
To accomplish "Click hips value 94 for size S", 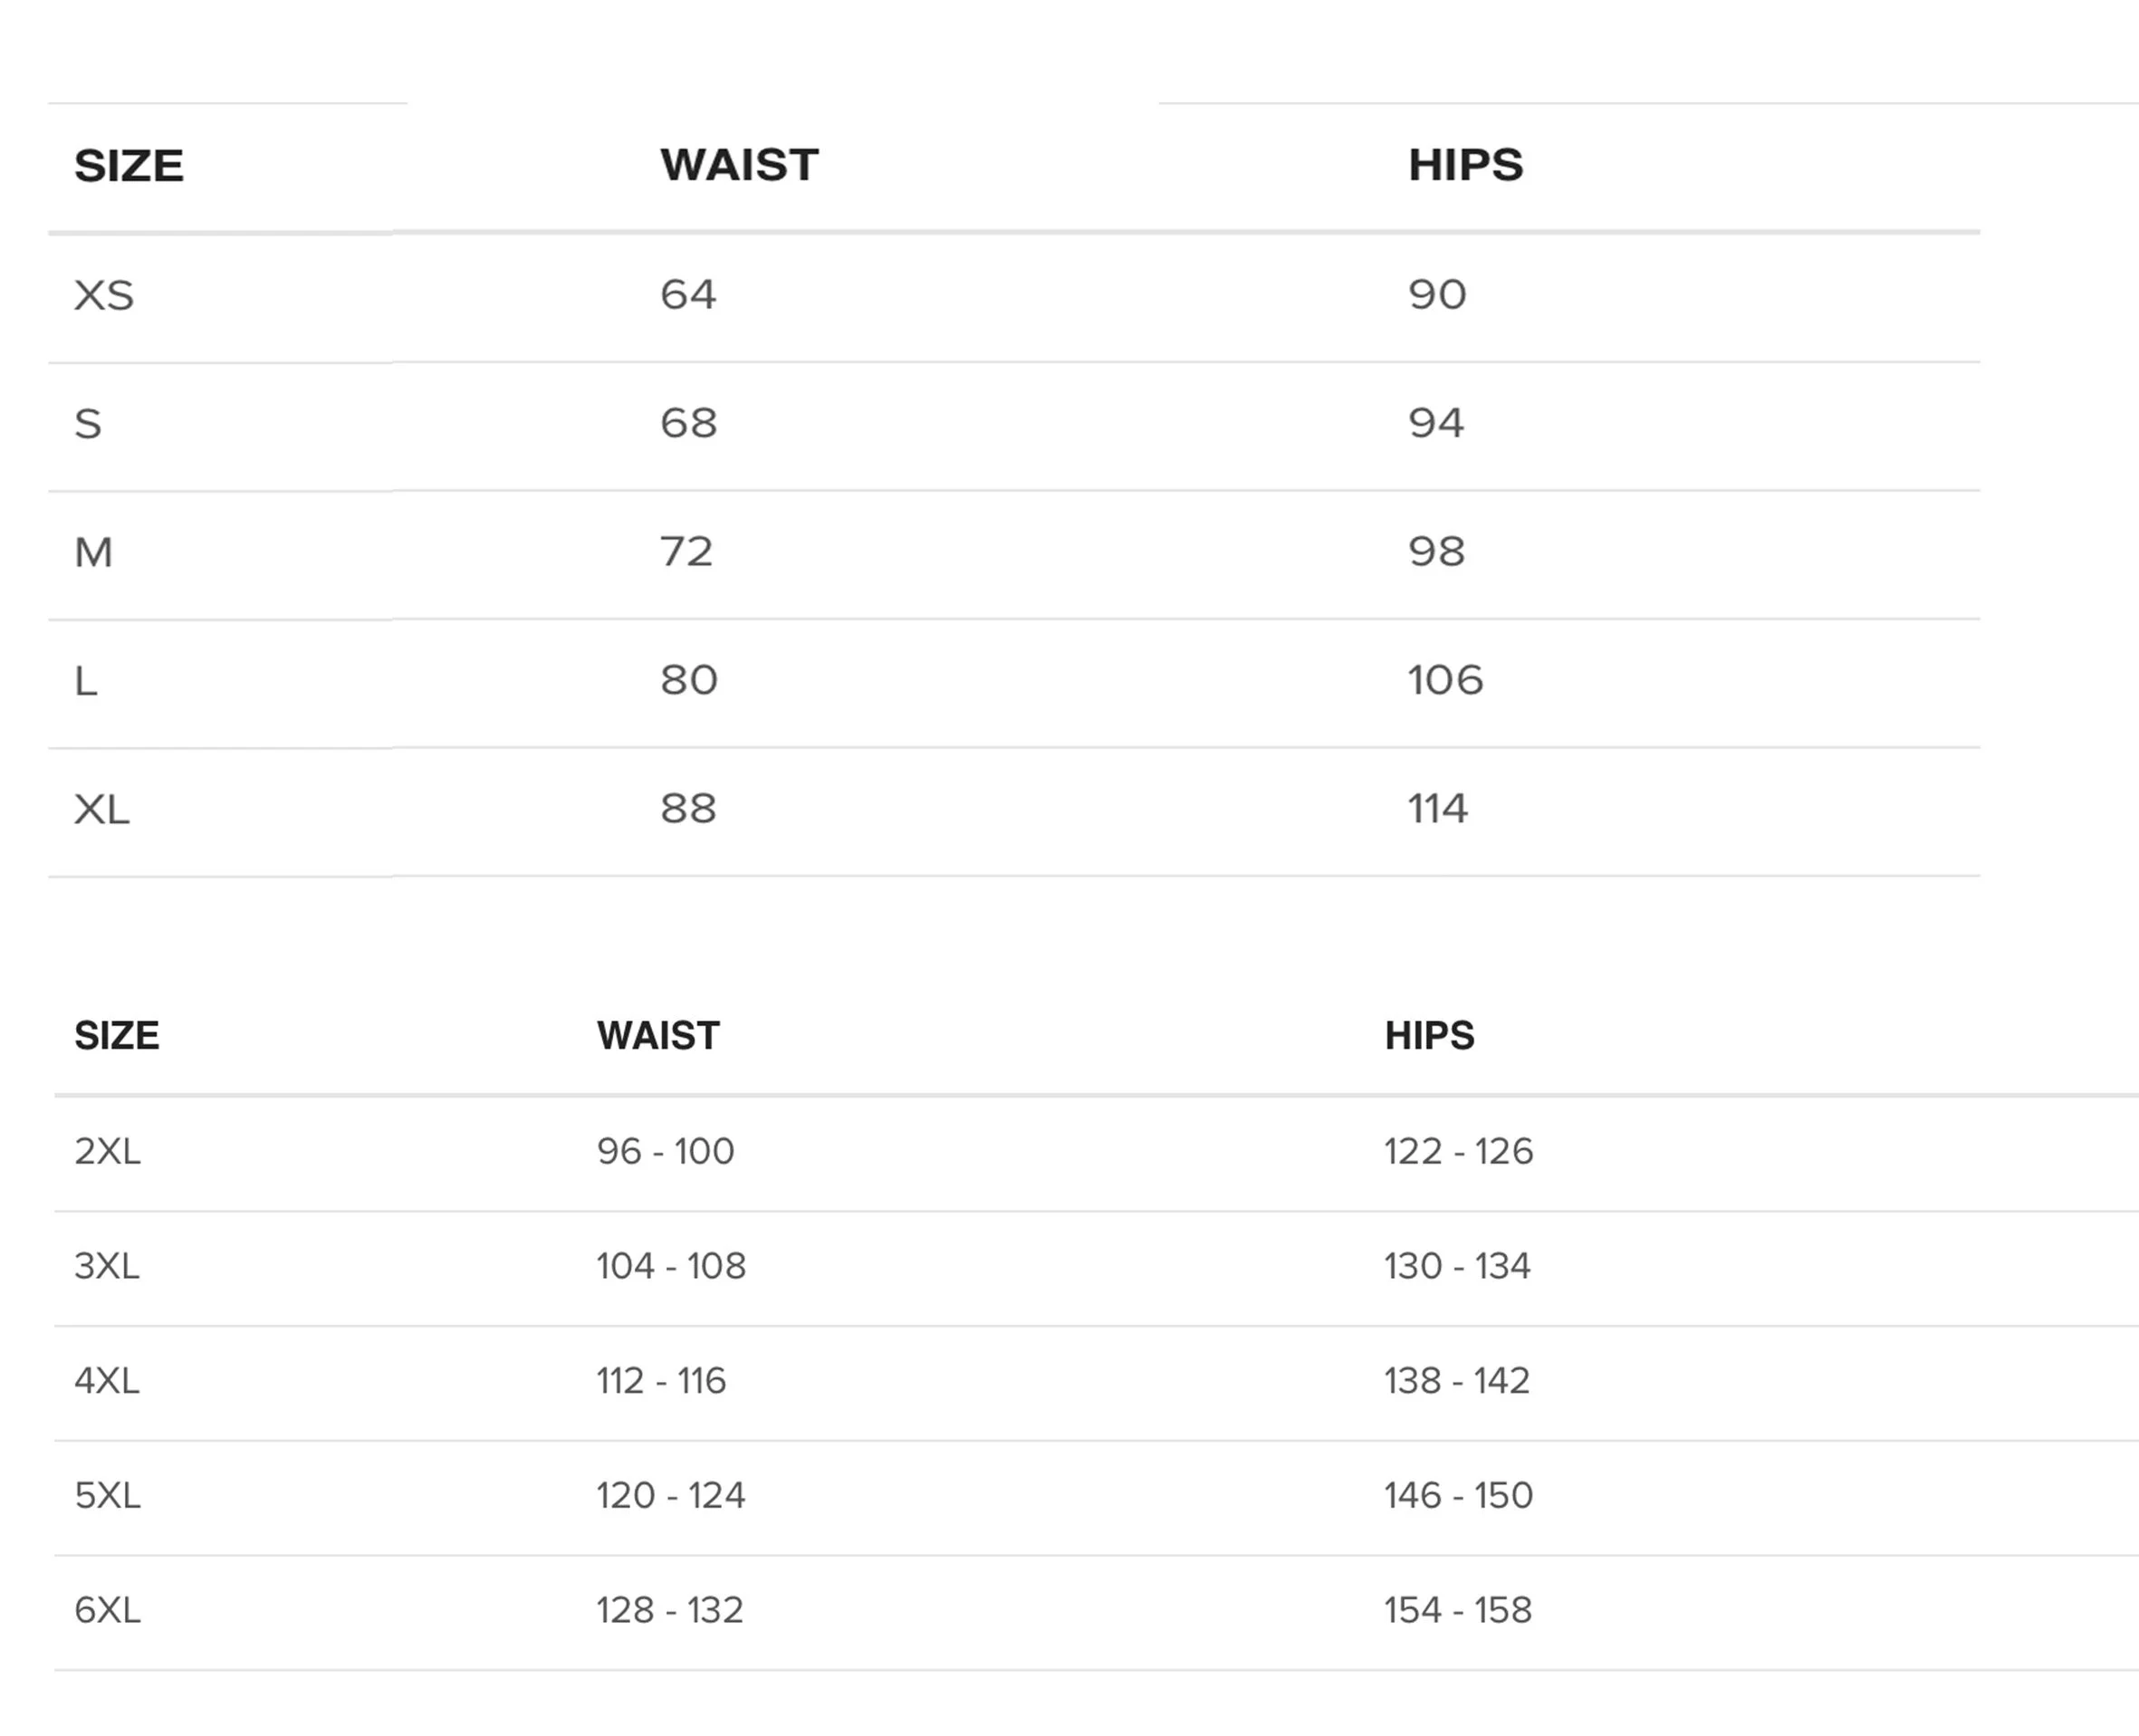I will tap(1436, 423).
